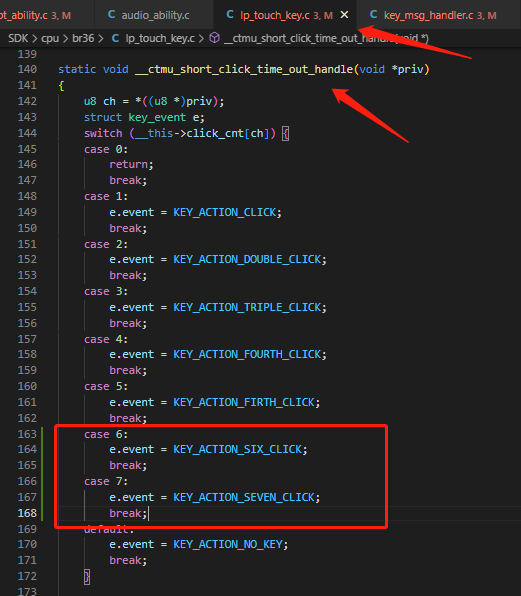This screenshot has height=596, width=521.
Task: Click lp_touch_key.c in the breadcrumb
Action: tap(160, 38)
